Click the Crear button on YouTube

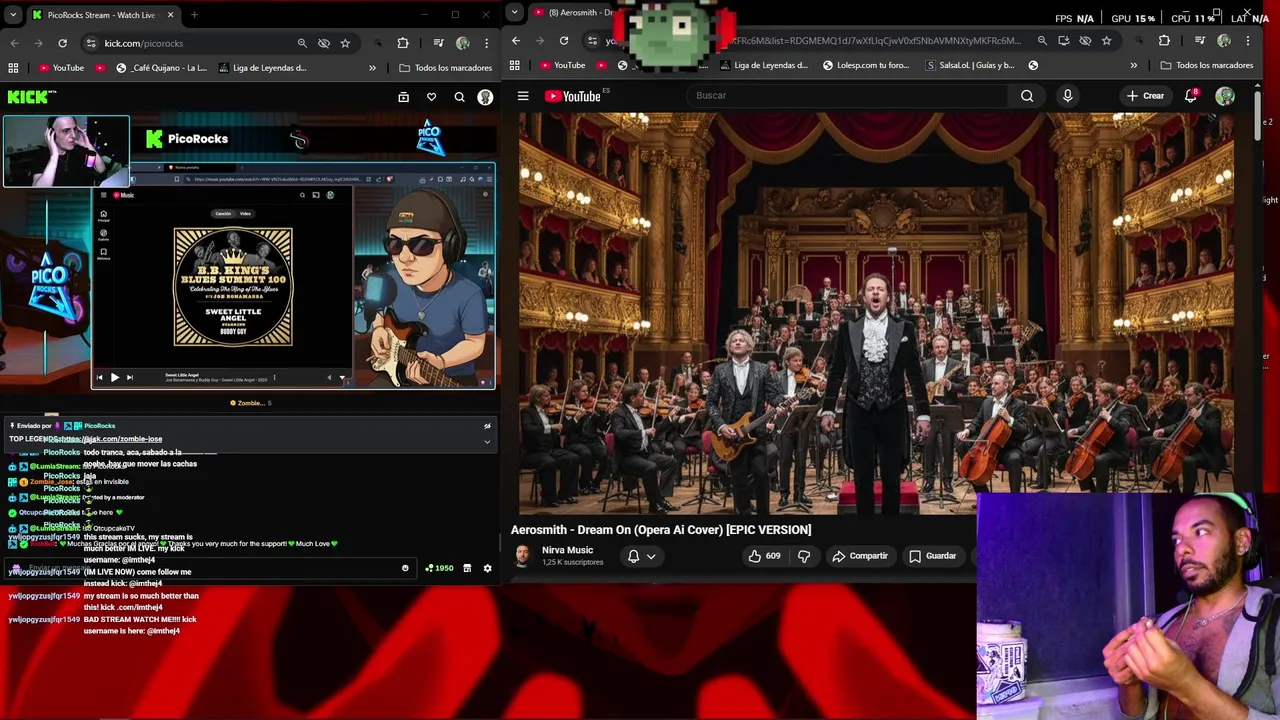click(x=1145, y=96)
